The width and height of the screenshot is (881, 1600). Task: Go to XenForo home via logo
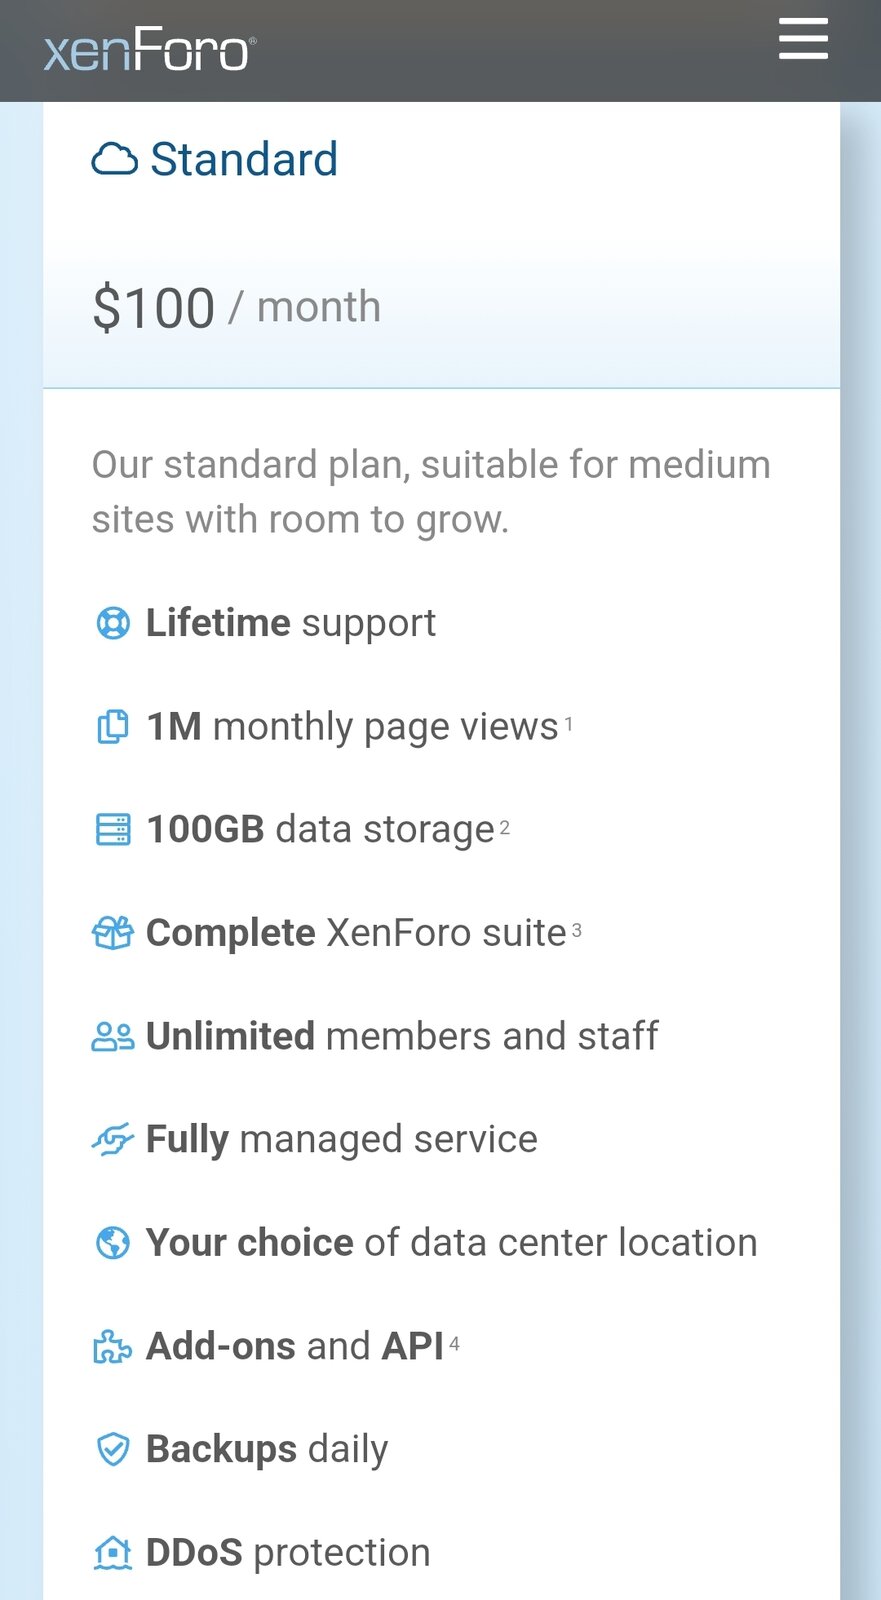[x=150, y=50]
